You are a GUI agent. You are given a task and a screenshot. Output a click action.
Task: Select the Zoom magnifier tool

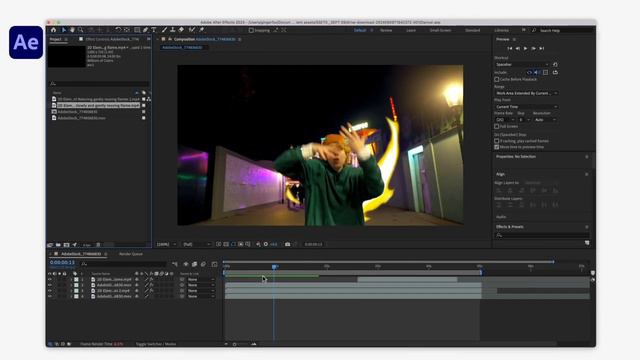80,30
